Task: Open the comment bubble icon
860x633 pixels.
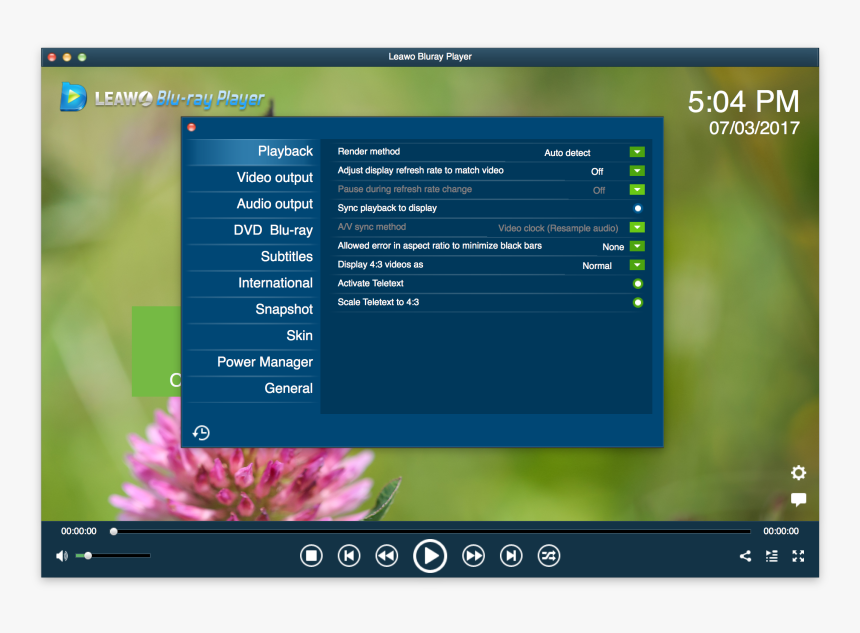Action: (798, 499)
